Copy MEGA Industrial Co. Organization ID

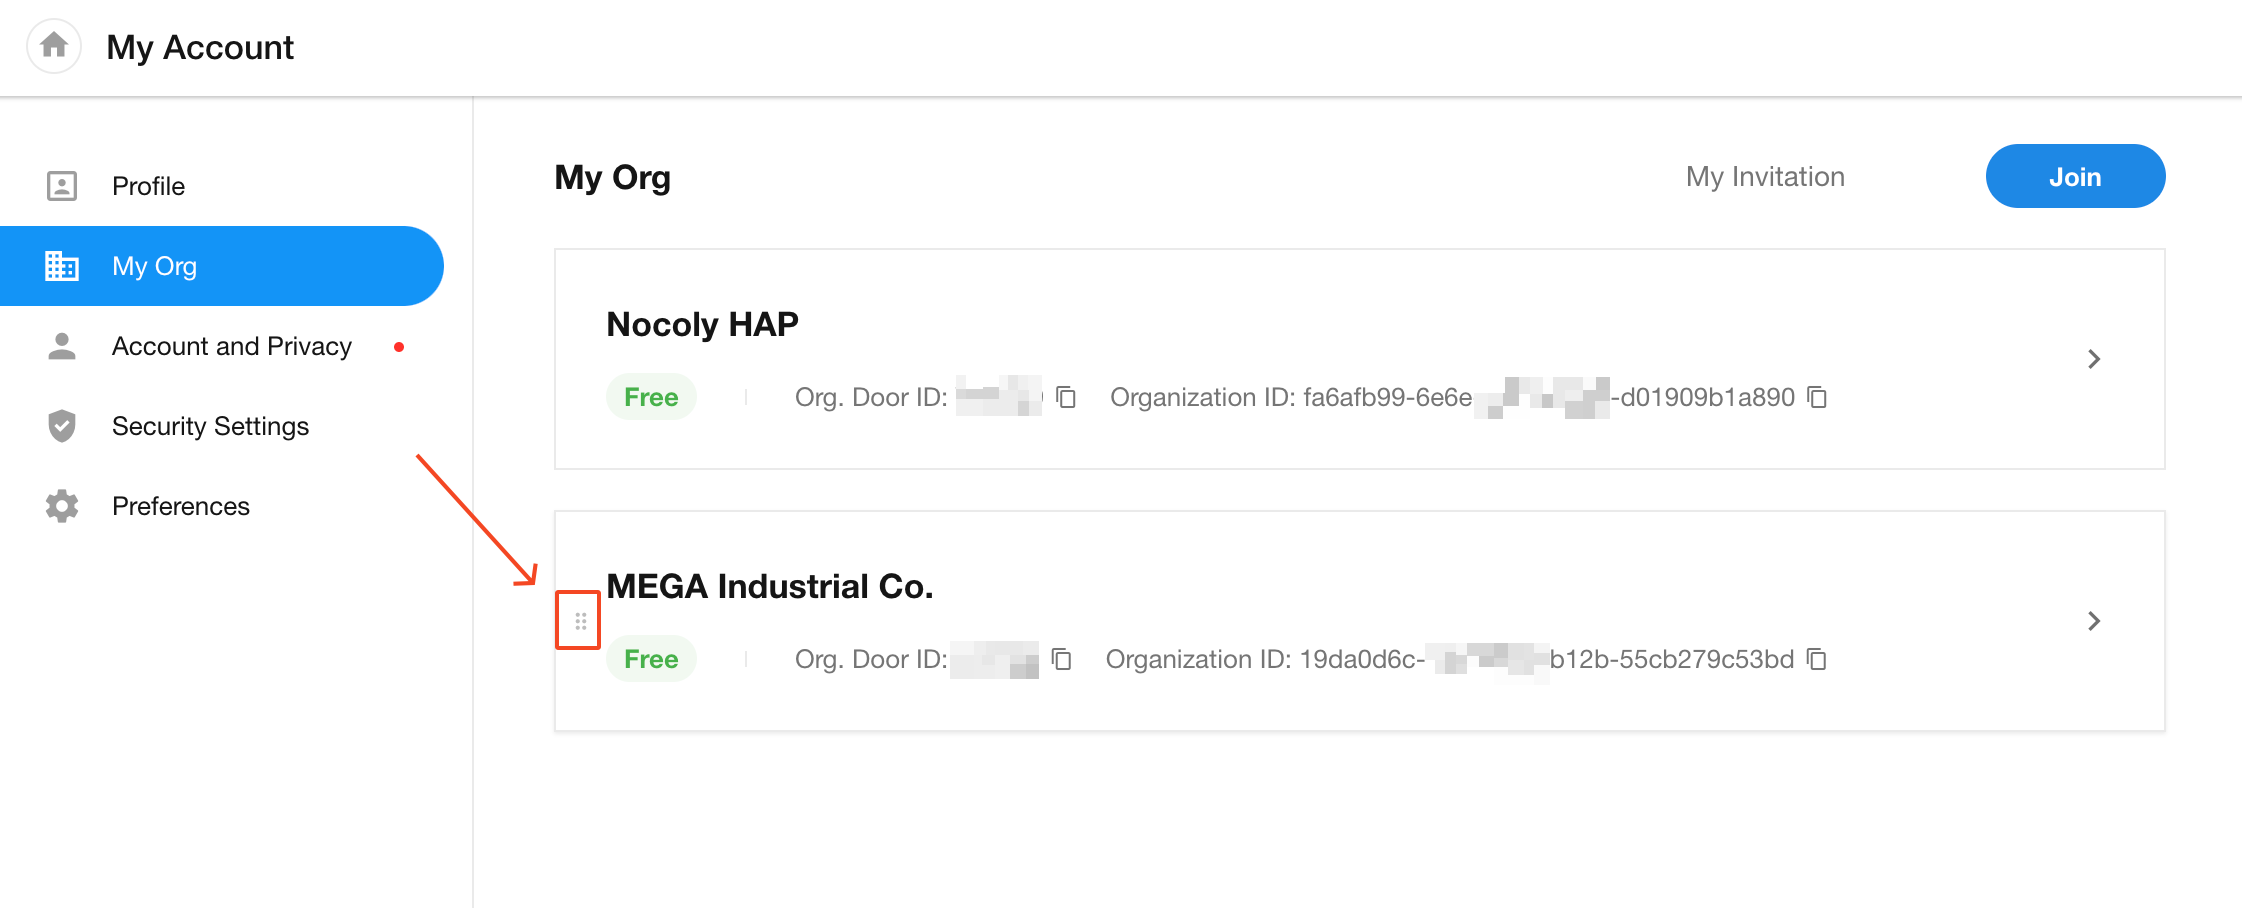click(x=1817, y=660)
